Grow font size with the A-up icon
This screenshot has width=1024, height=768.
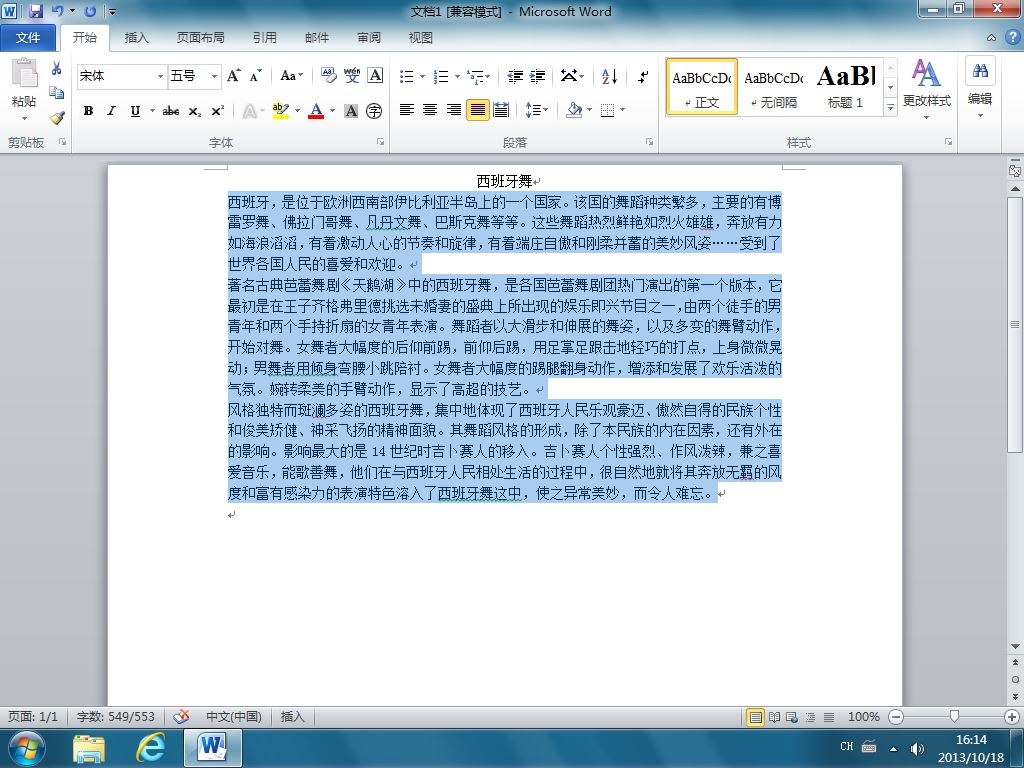click(234, 76)
